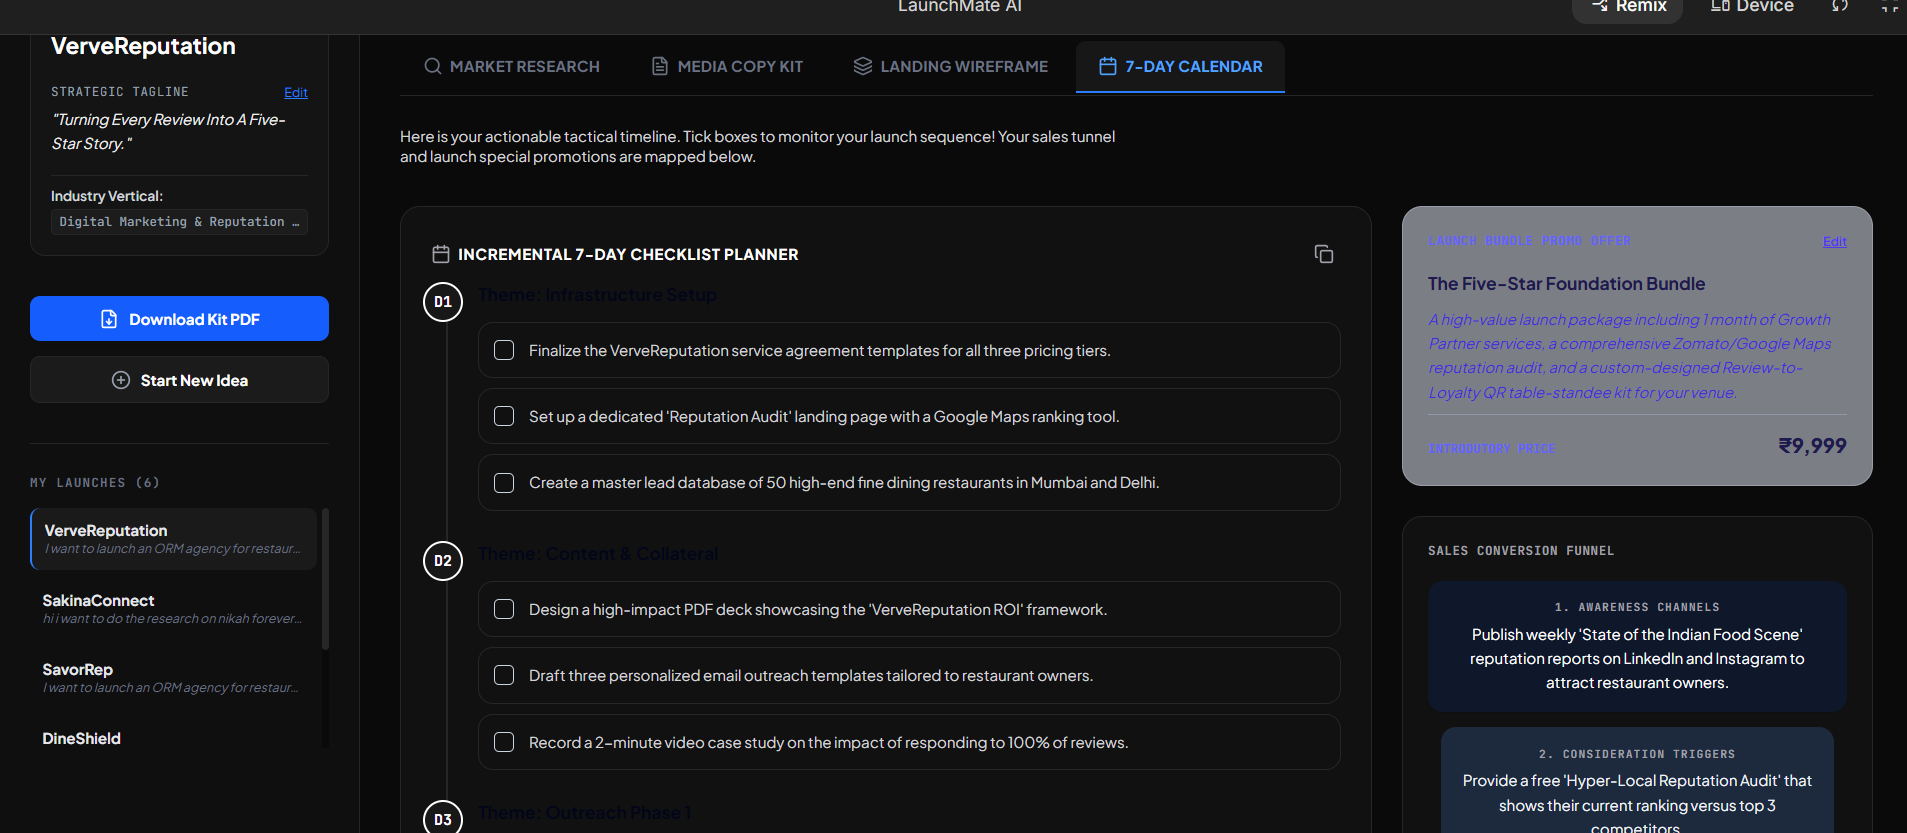Screen dimensions: 1907x833
Task: Select the Awareness Channels funnel card
Action: coord(1637,646)
